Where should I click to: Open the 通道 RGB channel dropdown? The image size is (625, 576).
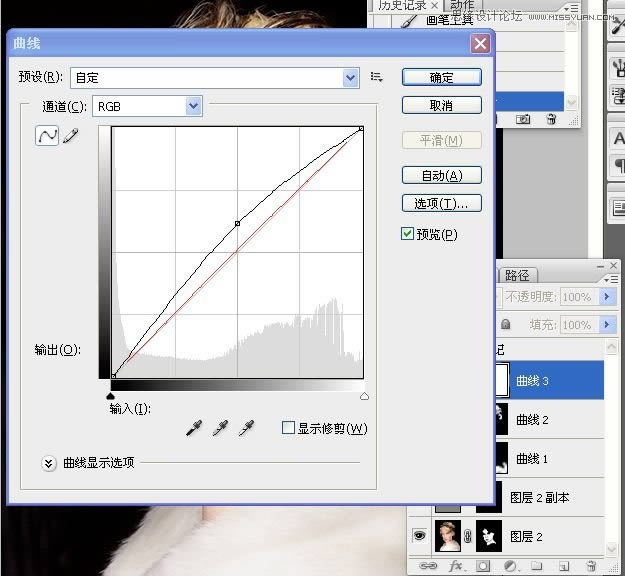[x=193, y=105]
